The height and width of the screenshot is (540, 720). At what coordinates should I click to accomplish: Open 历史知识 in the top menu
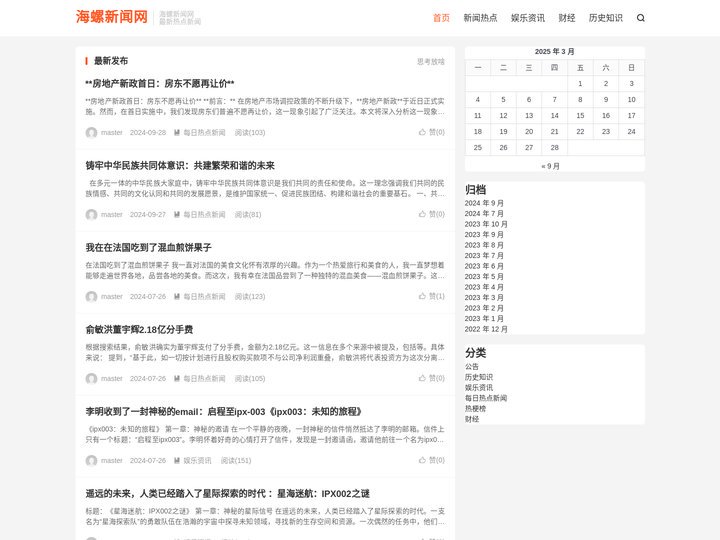pyautogui.click(x=606, y=18)
